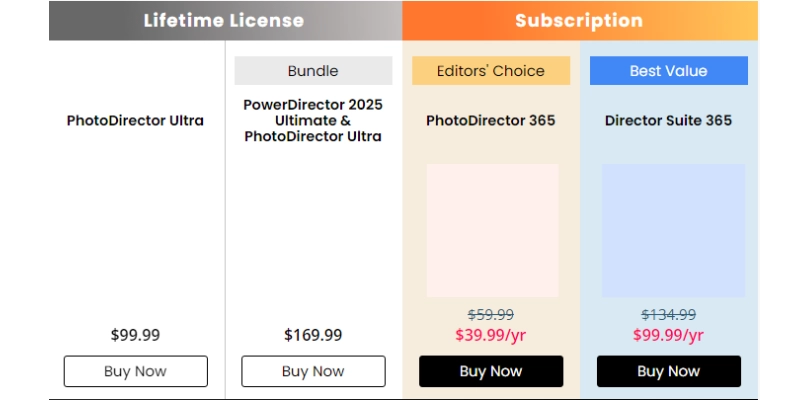The height and width of the screenshot is (400, 800).
Task: Select the Lifetime License header tab
Action: click(224, 20)
